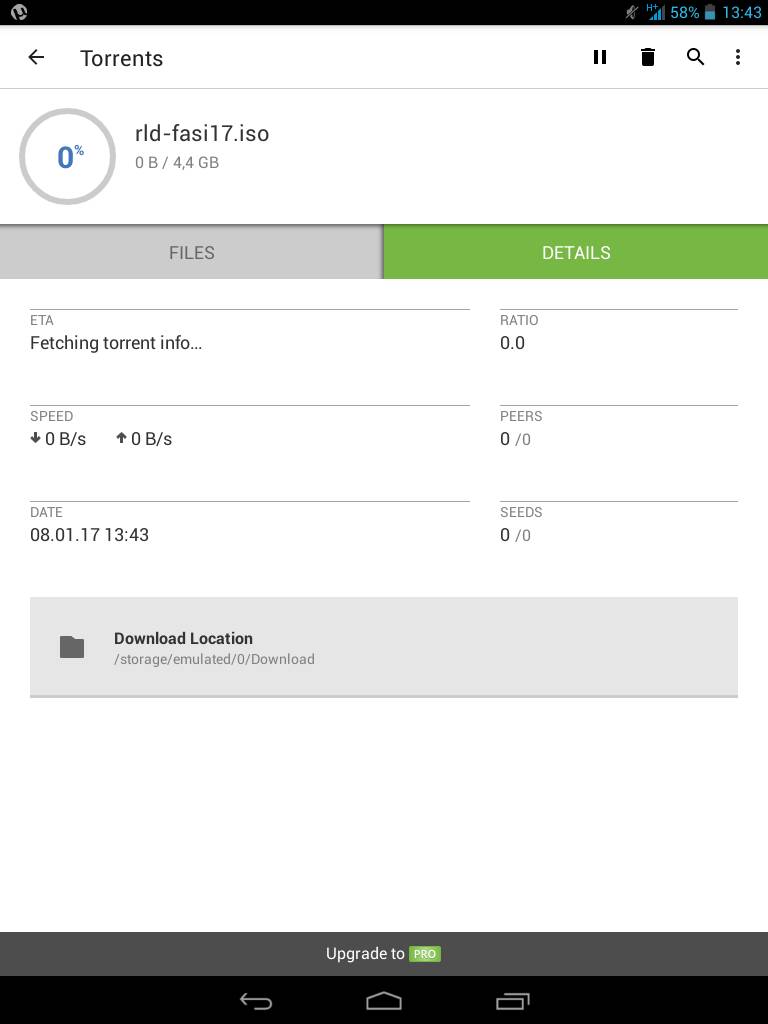Tap the upload speed arrow indicator
This screenshot has width=768, height=1024.
tap(121, 438)
